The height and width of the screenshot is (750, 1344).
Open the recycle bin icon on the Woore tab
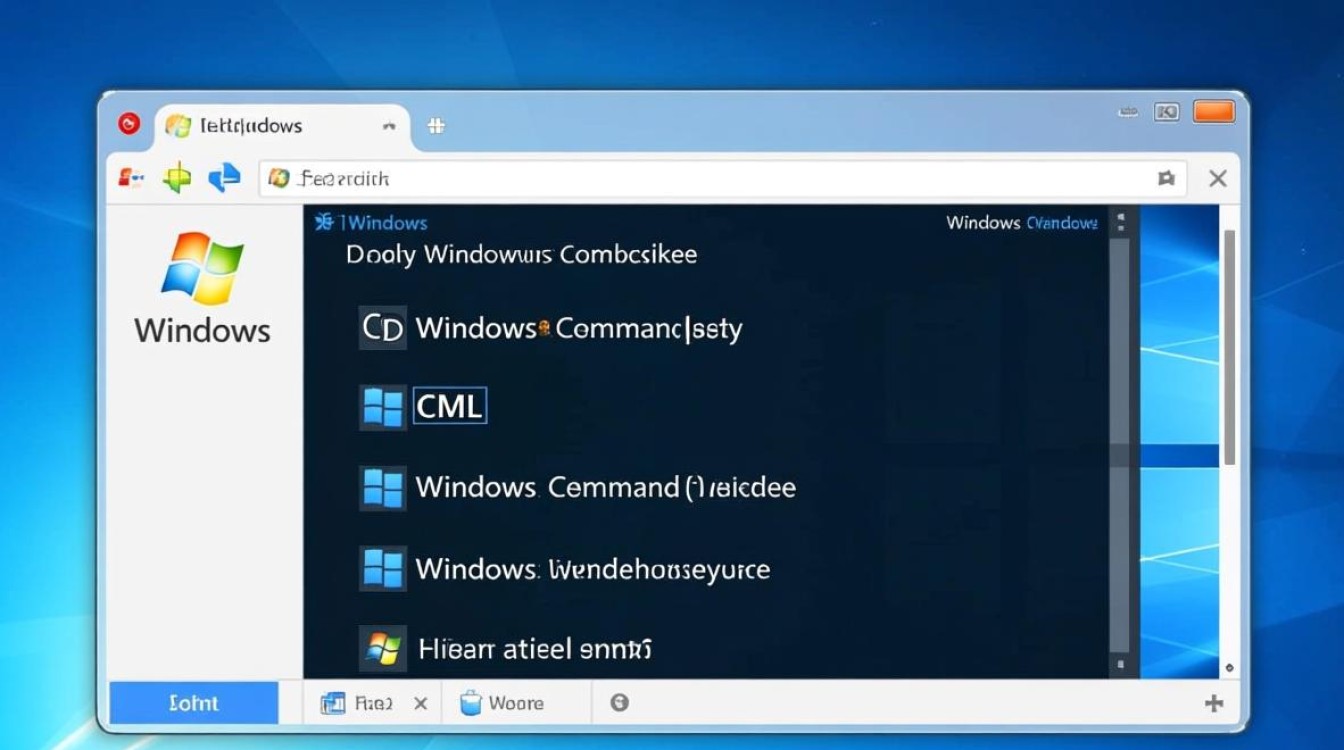click(x=470, y=702)
